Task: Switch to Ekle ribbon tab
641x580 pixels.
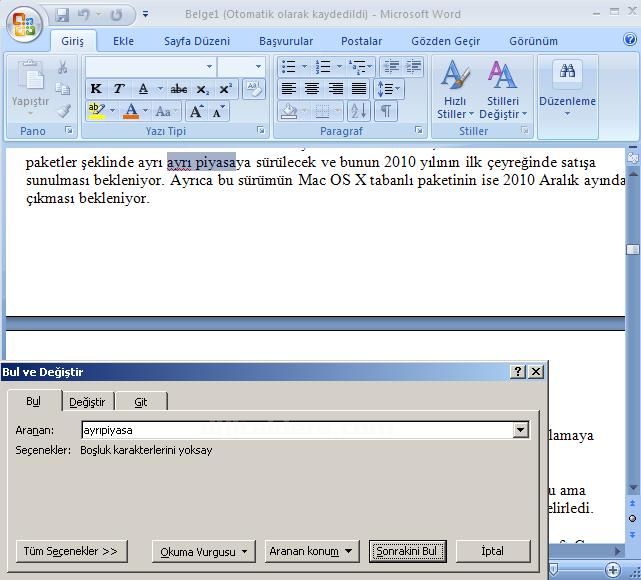Action: 123,41
